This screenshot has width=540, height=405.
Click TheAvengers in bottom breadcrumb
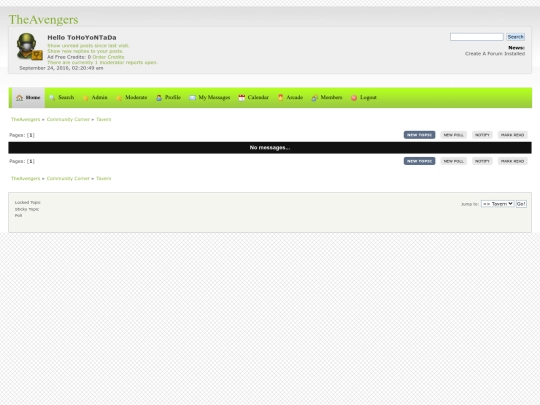pyautogui.click(x=25, y=178)
